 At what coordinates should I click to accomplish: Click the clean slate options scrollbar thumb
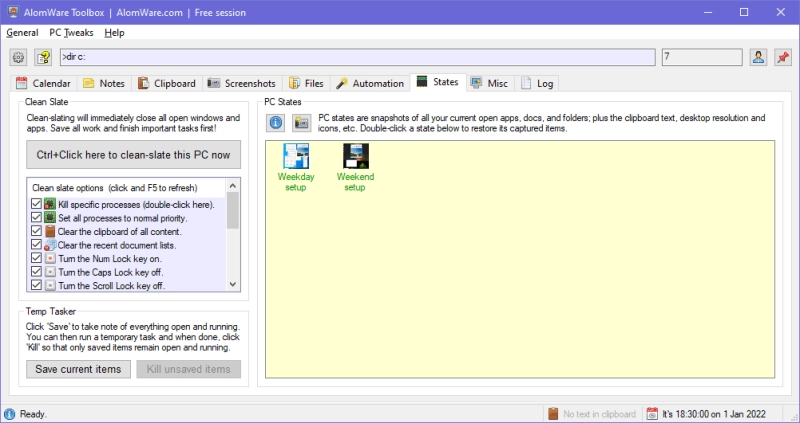233,210
